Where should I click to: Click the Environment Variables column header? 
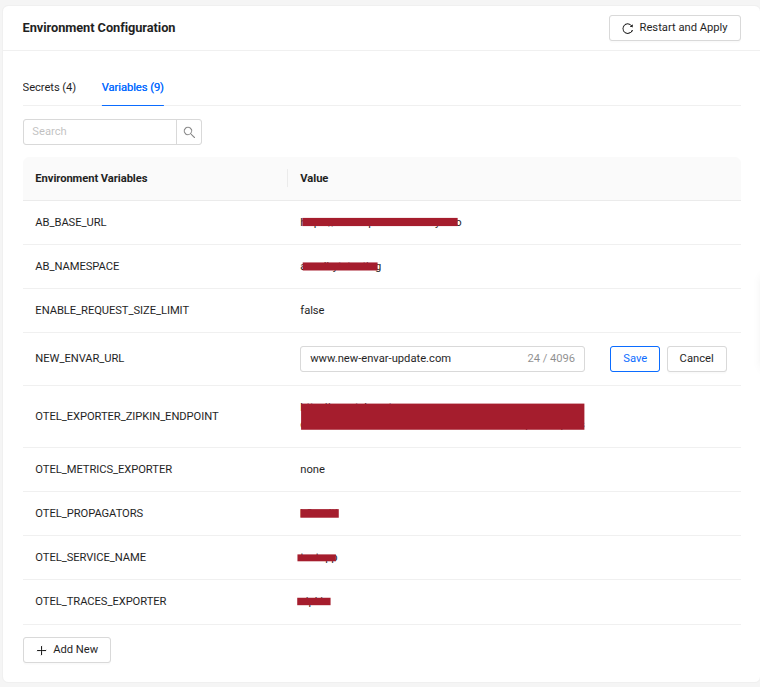[91, 179]
